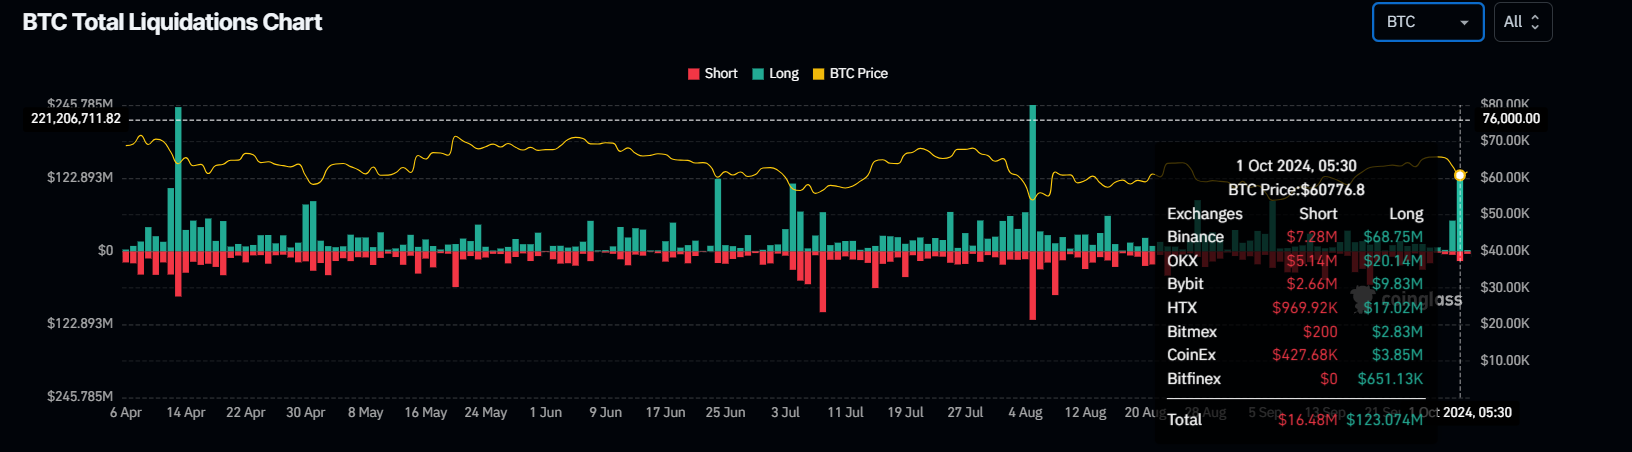Click the BTC Total Liquidations Chart title
Image resolution: width=1632 pixels, height=452 pixels.
(172, 22)
